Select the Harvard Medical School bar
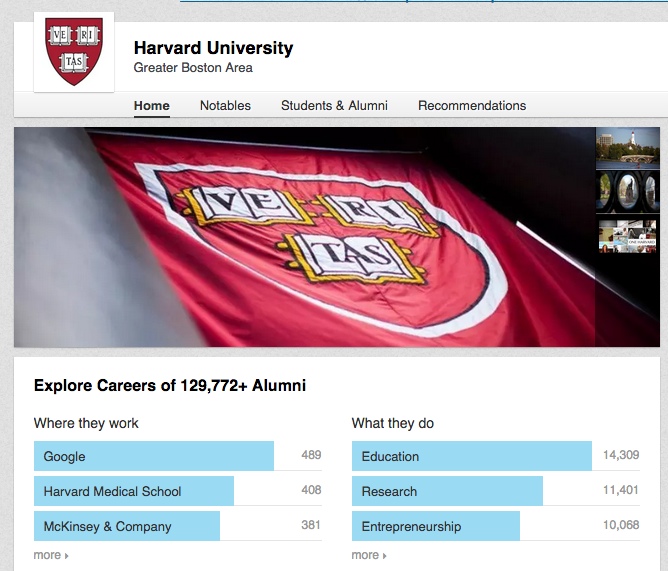This screenshot has height=571, width=668. pos(133,491)
